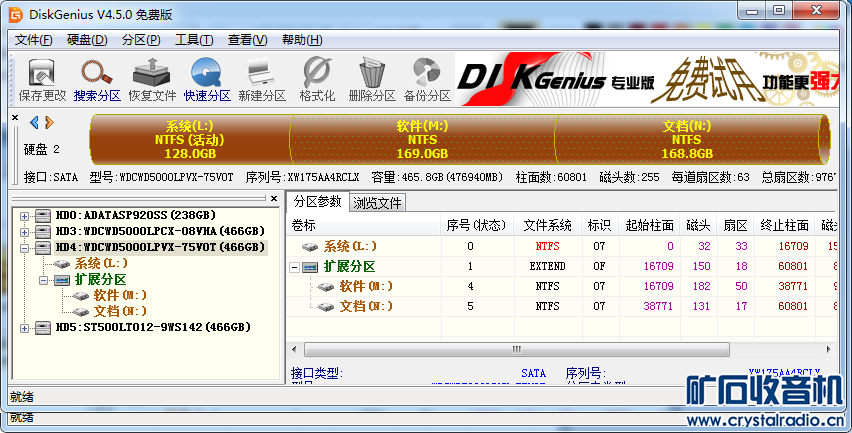Close the disk map panel with X
The image size is (852, 433).
pyautogui.click(x=15, y=117)
